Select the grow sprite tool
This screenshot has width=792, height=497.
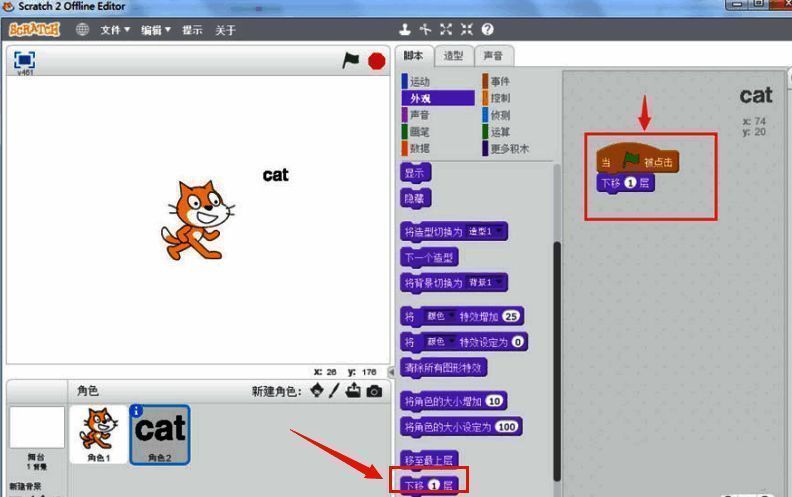[x=446, y=30]
